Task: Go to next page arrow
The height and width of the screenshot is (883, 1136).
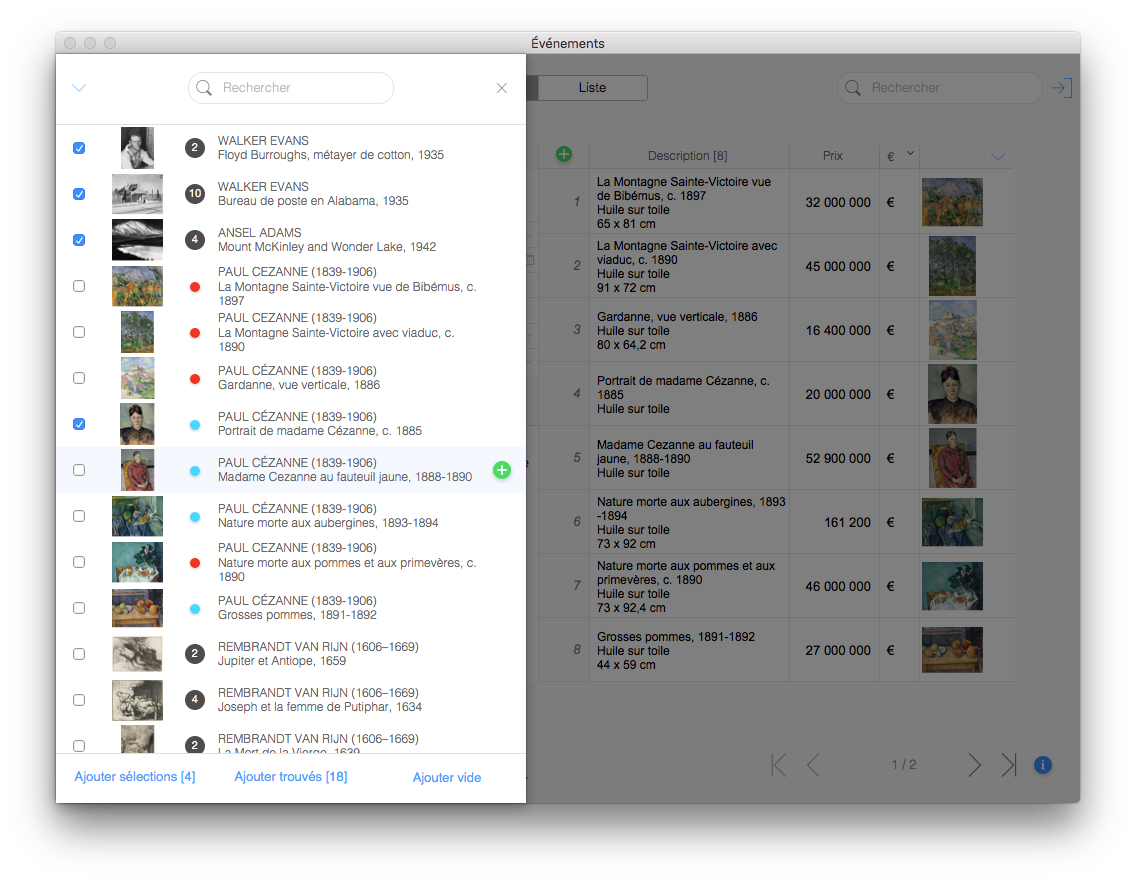Action: (974, 765)
